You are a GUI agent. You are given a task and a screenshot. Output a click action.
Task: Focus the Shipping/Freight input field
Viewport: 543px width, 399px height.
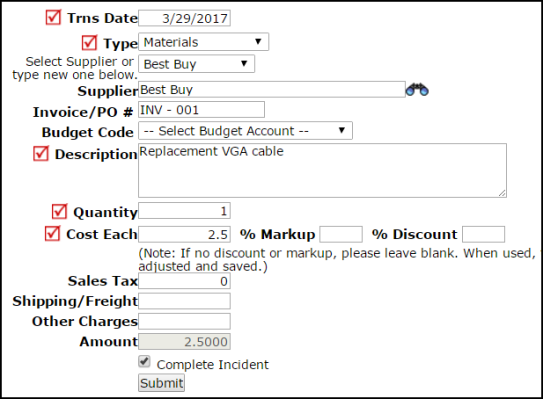coord(184,301)
